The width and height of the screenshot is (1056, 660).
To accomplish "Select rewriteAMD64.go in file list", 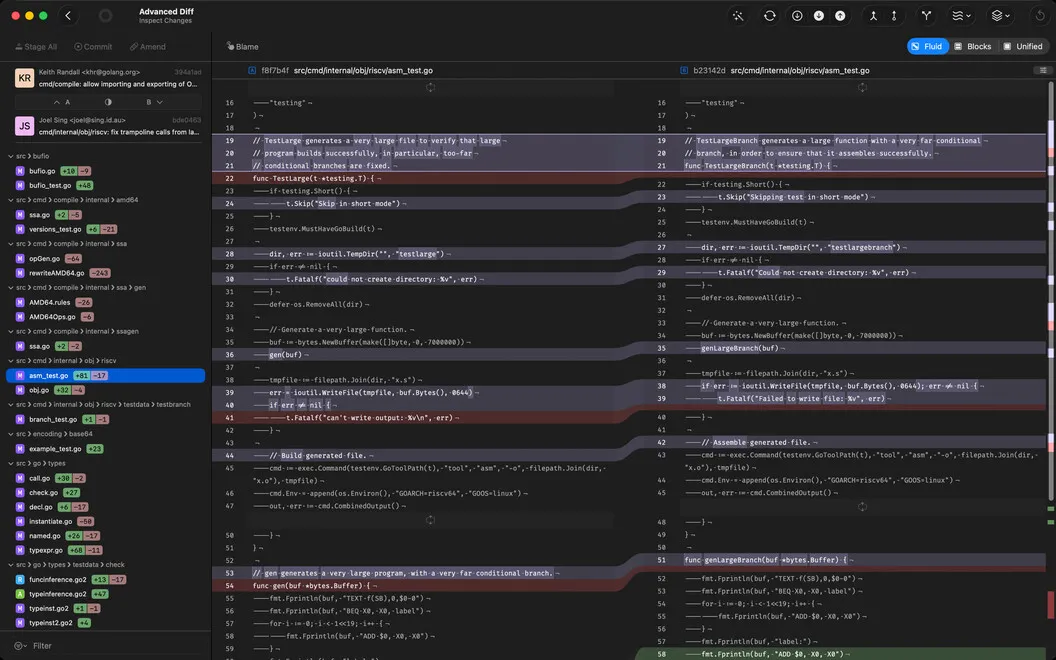I will click(x=105, y=273).
